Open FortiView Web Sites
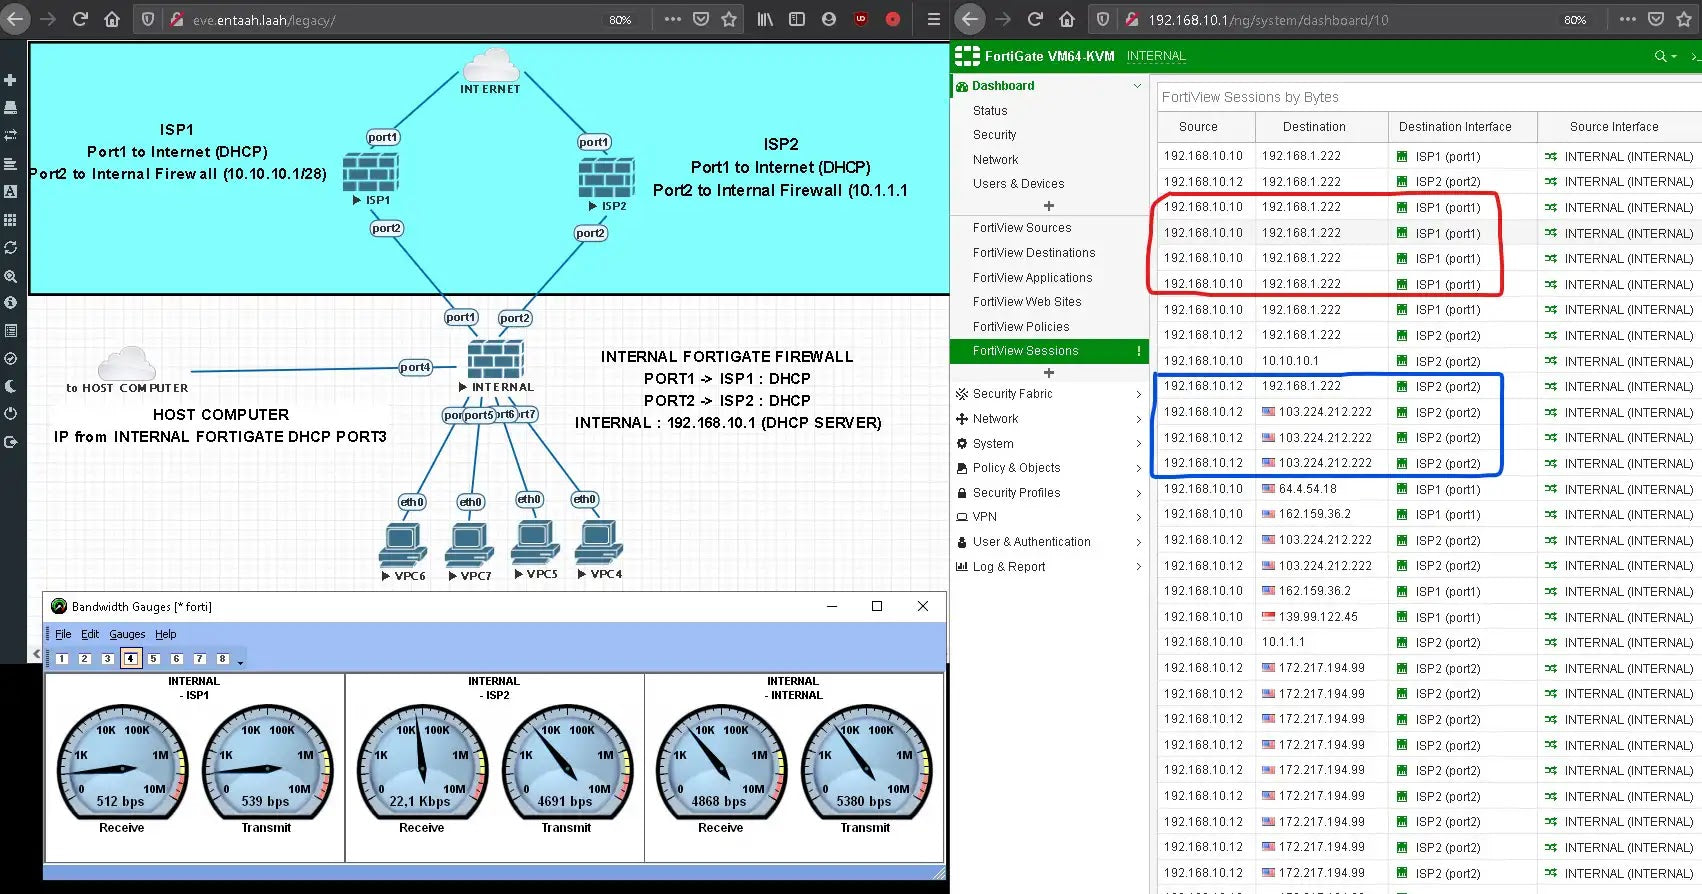The width and height of the screenshot is (1702, 894). click(x=1027, y=302)
